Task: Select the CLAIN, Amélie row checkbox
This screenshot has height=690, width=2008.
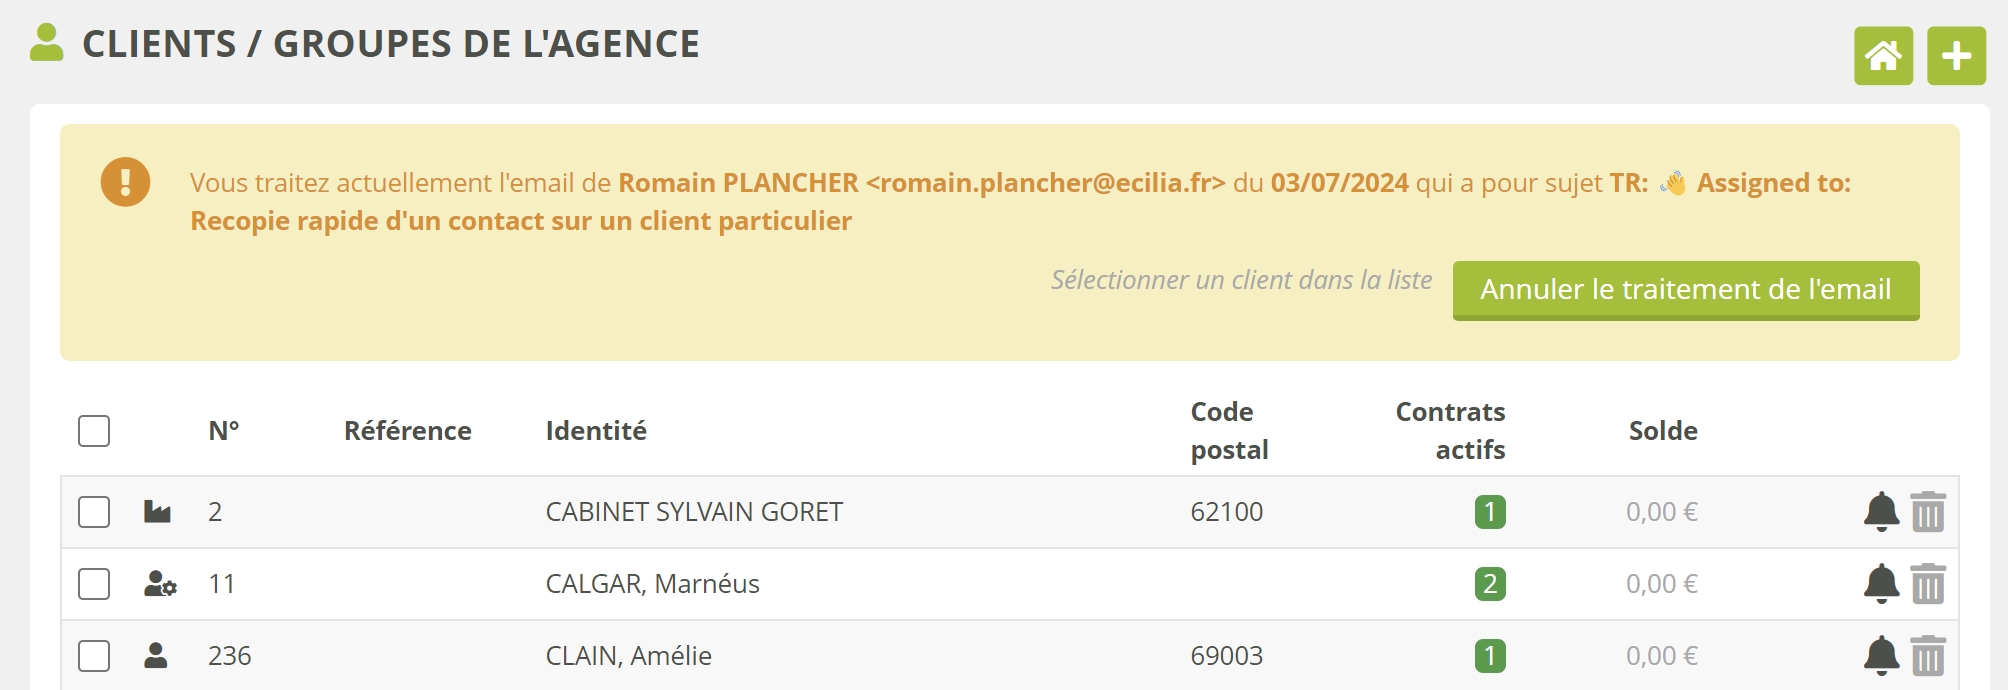Action: (94, 656)
